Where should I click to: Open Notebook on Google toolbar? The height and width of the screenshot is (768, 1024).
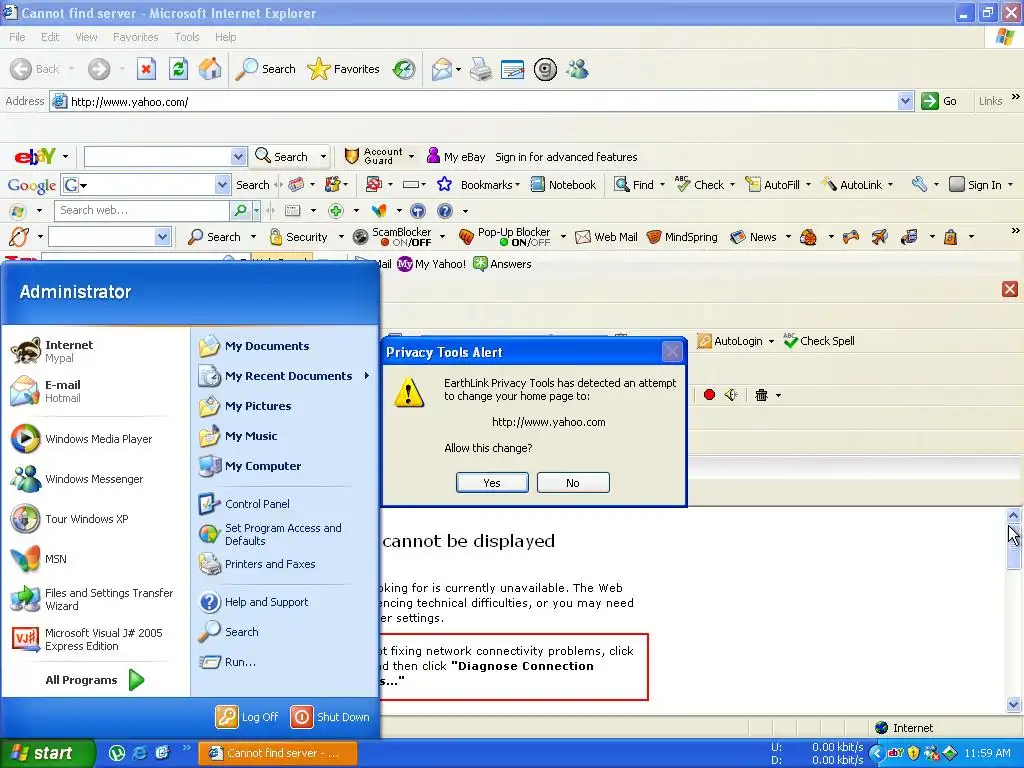[563, 185]
